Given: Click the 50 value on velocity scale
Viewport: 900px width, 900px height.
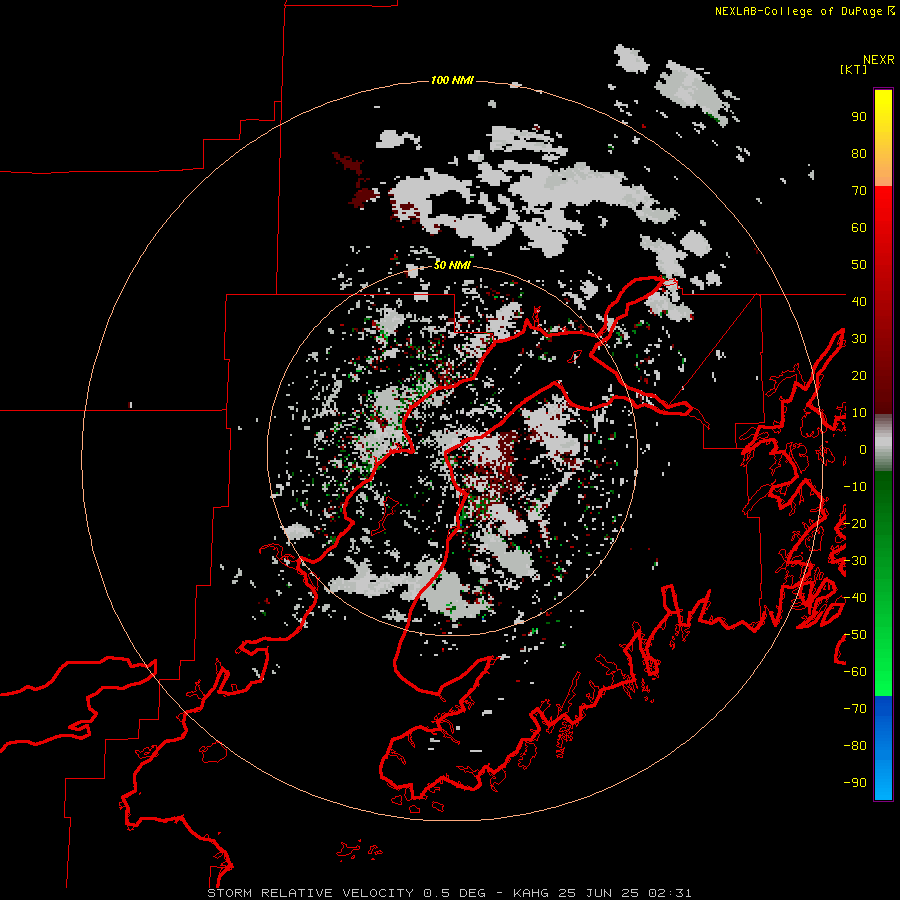Looking at the screenshot, I should pyautogui.click(x=859, y=265).
